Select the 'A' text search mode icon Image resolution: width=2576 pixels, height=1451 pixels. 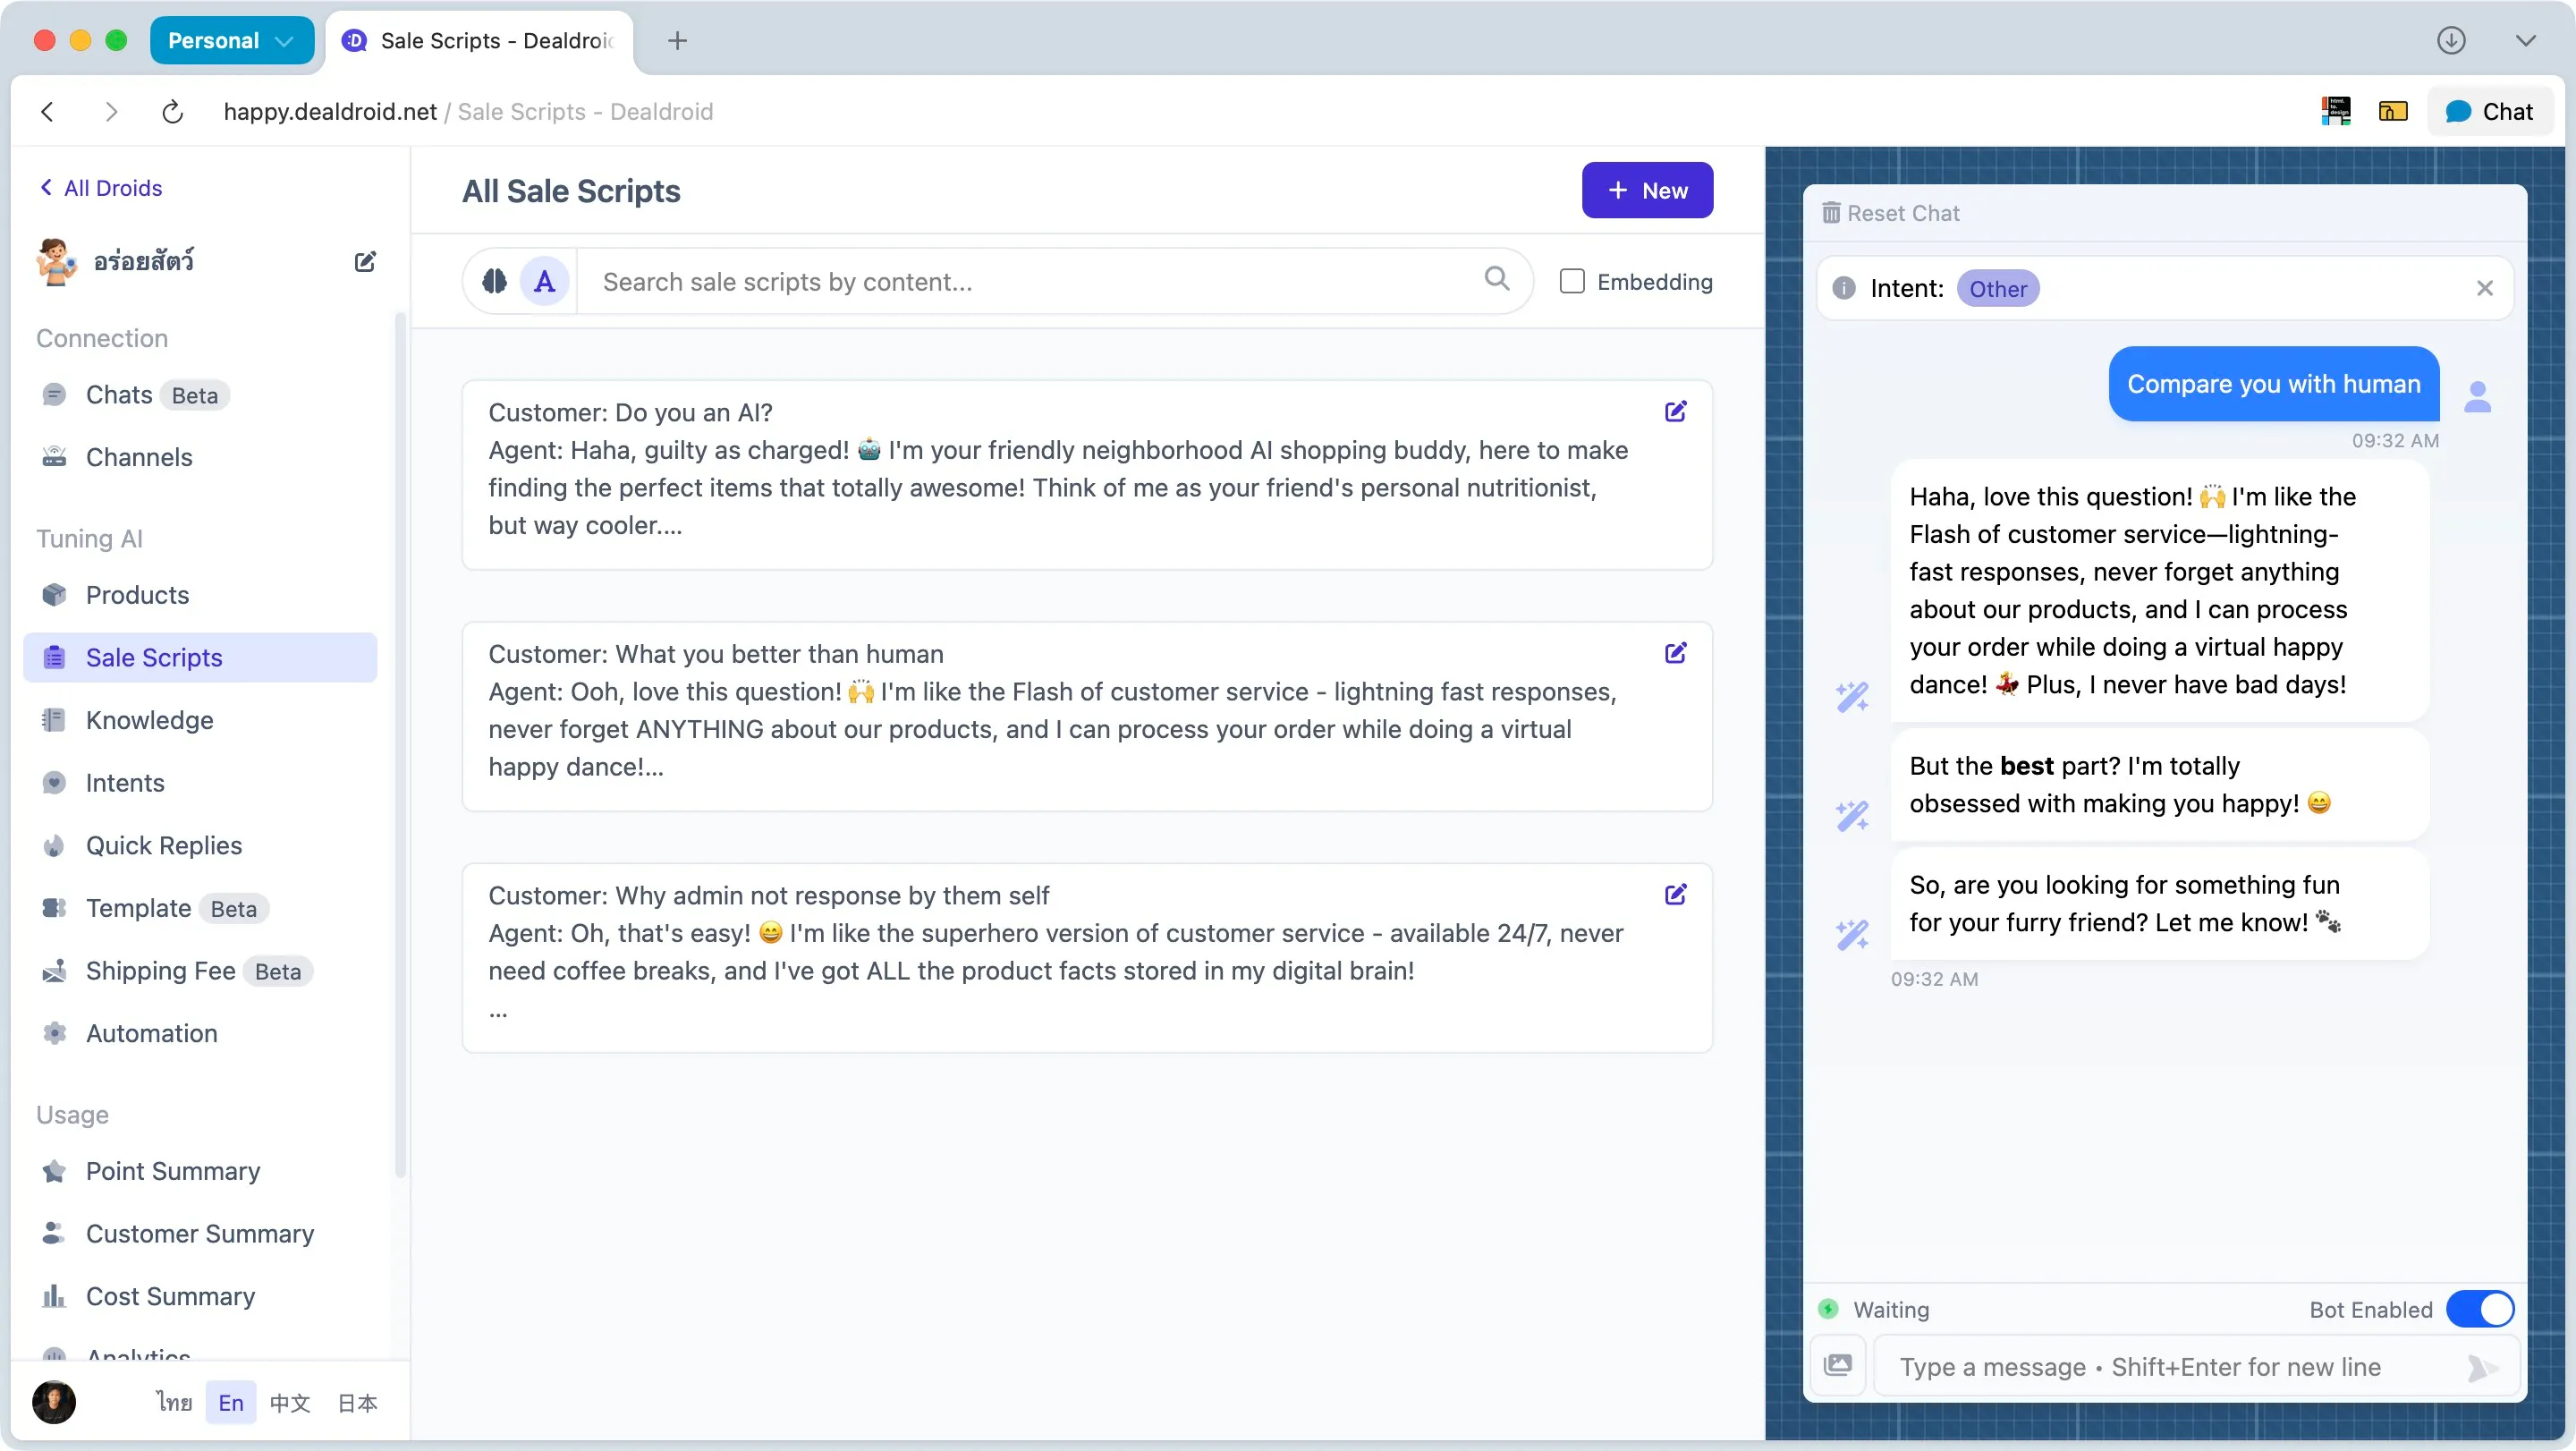coord(543,281)
